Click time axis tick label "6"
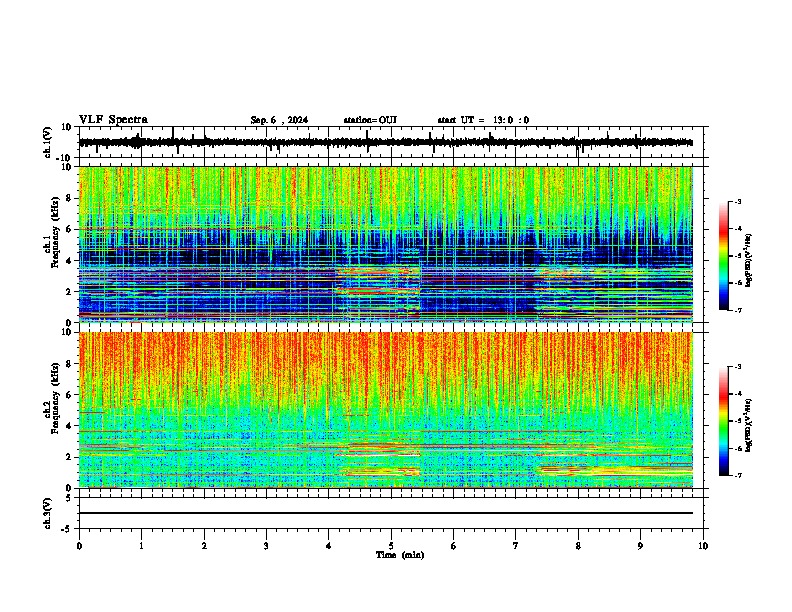 point(454,546)
